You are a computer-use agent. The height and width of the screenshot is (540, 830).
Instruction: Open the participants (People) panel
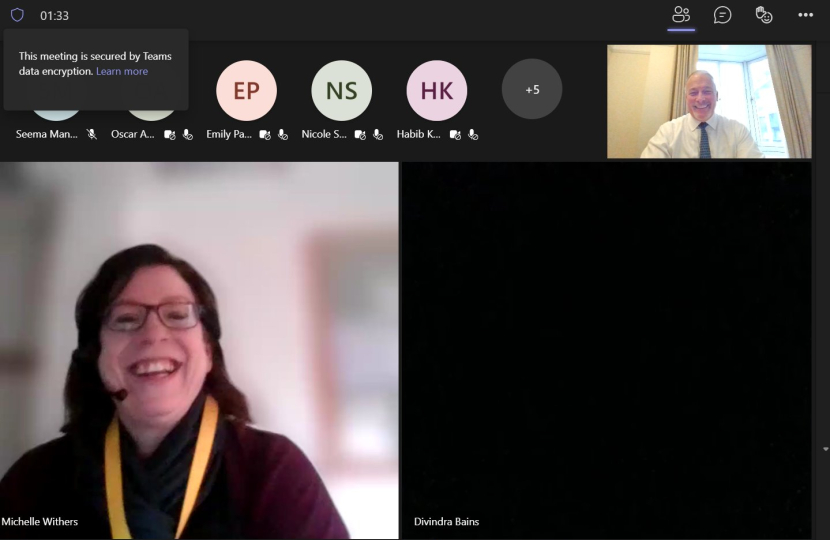coord(681,15)
